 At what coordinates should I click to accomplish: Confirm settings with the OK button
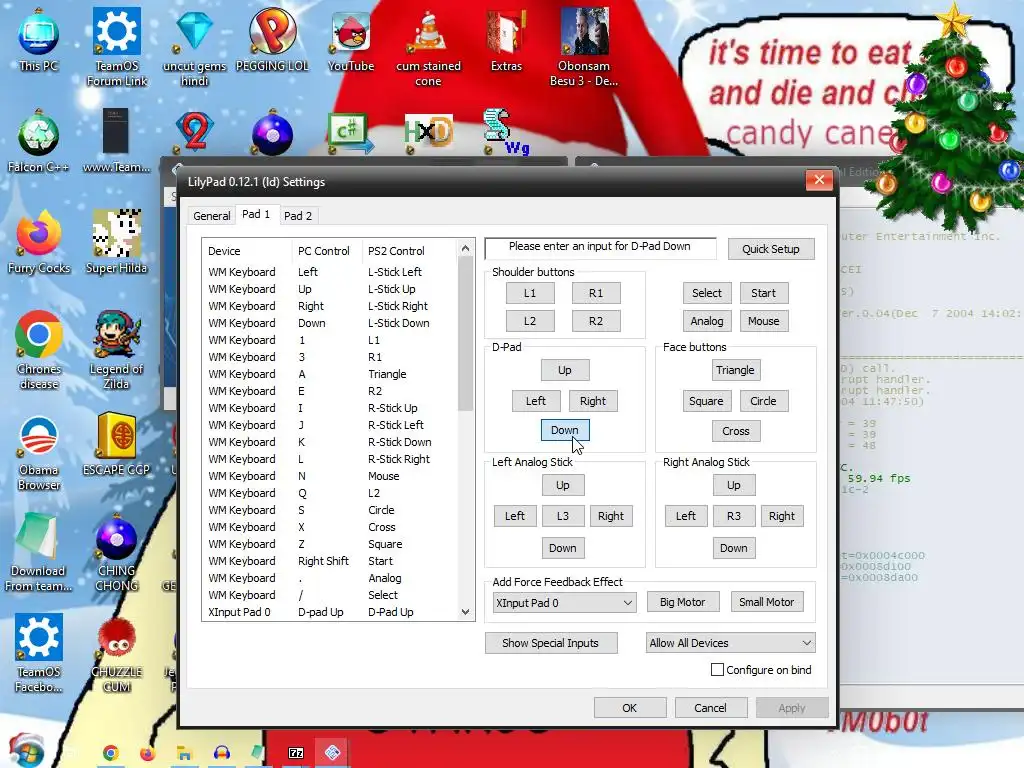click(x=630, y=708)
